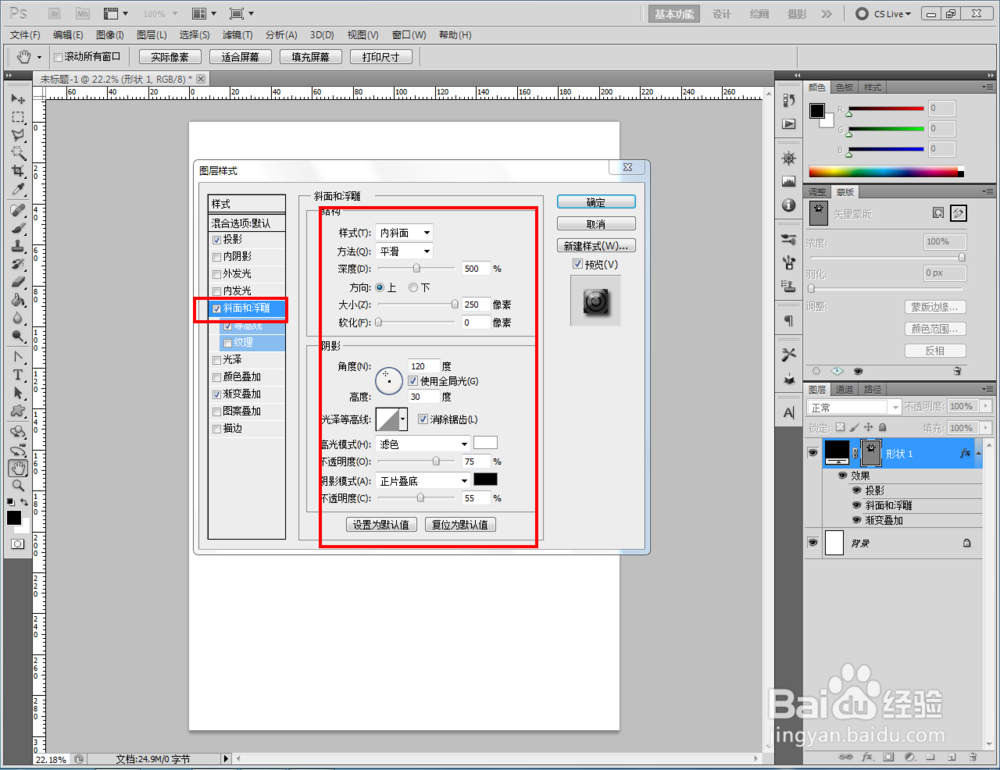Enable the 光泽 style checkbox
The height and width of the screenshot is (770, 1000).
click(217, 360)
